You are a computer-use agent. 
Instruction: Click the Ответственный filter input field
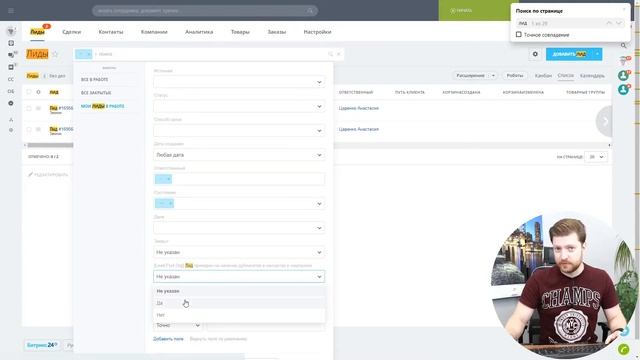239,179
